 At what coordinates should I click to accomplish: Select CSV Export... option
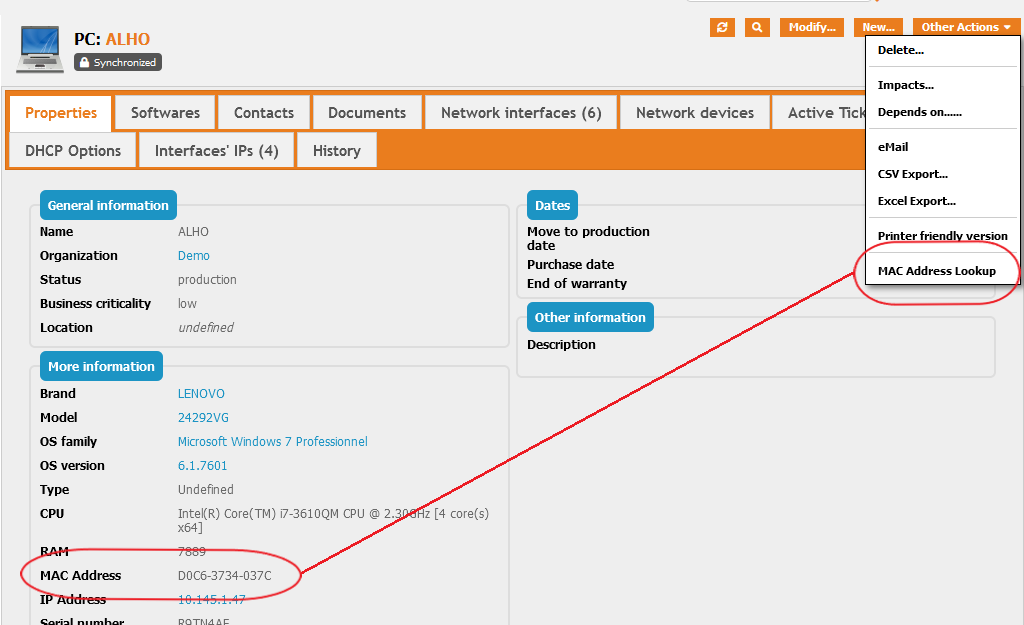(x=912, y=174)
